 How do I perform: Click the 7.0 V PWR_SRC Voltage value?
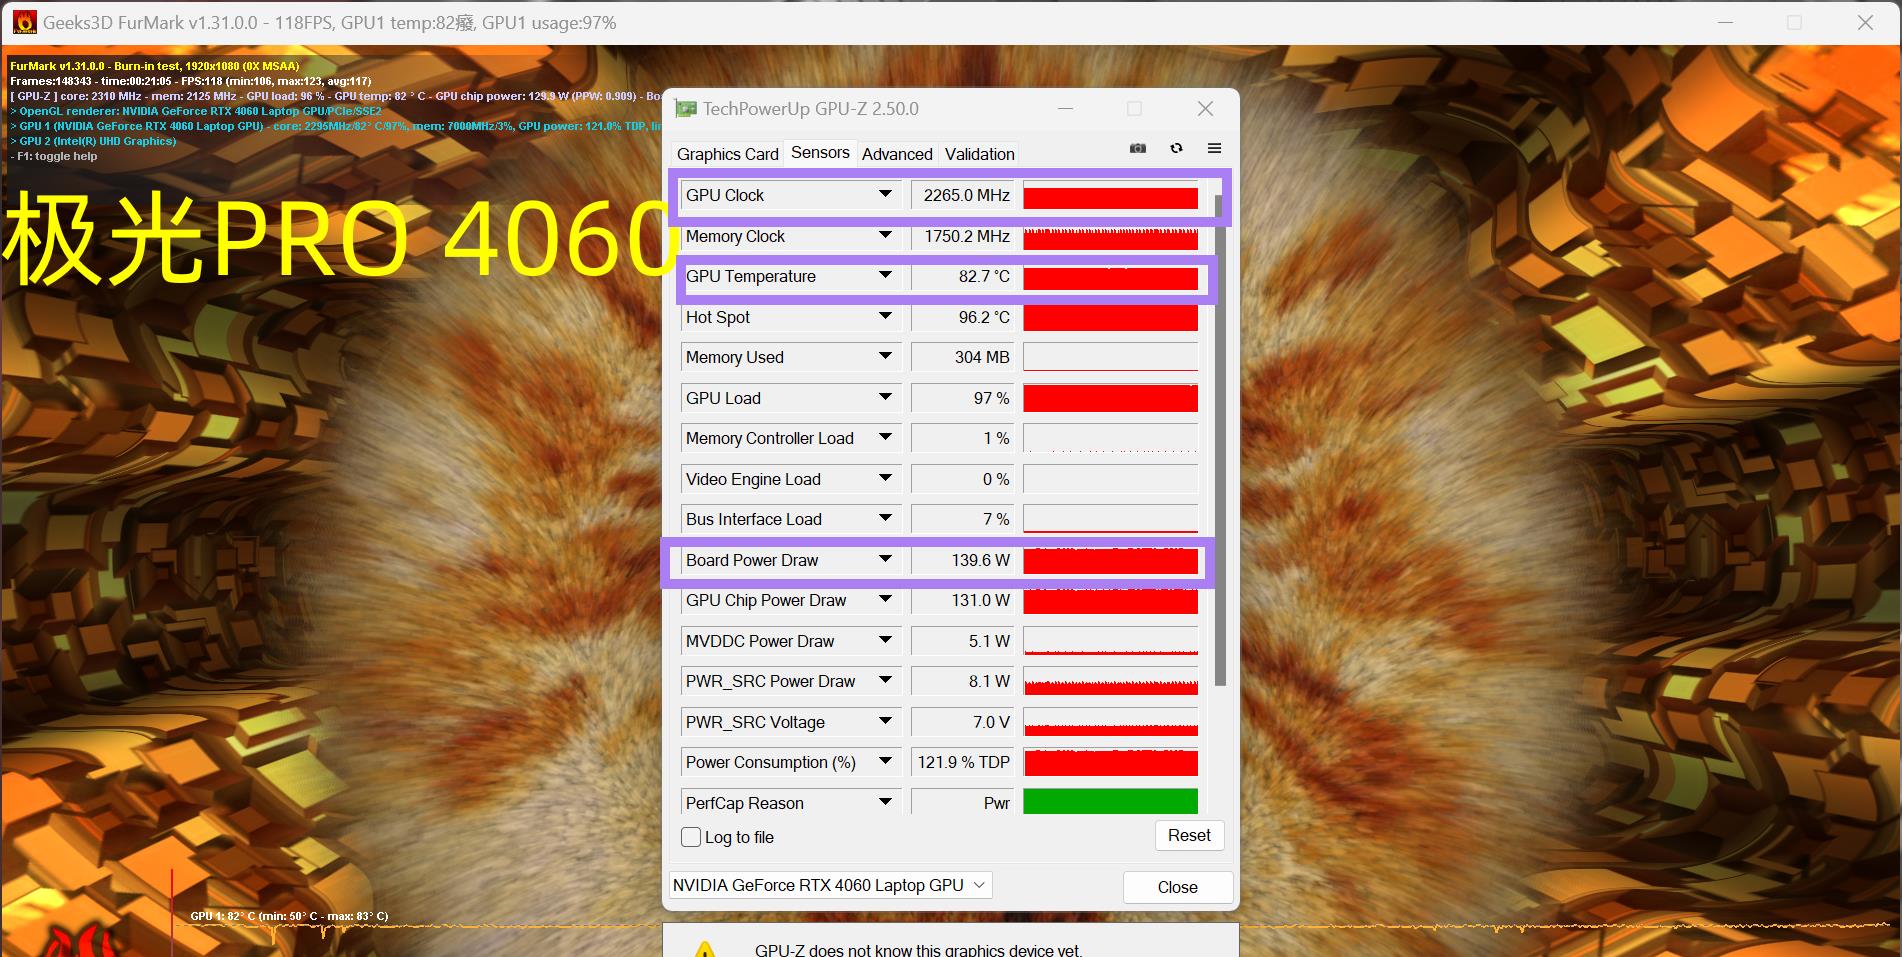tap(962, 722)
